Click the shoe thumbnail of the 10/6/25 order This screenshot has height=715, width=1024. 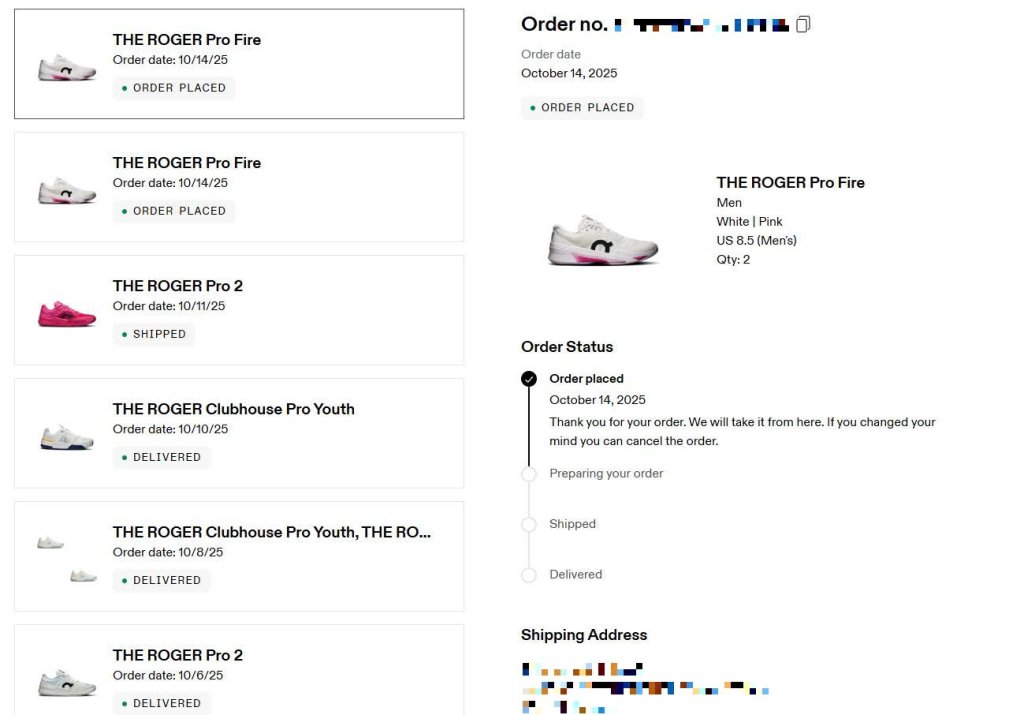click(x=67, y=682)
